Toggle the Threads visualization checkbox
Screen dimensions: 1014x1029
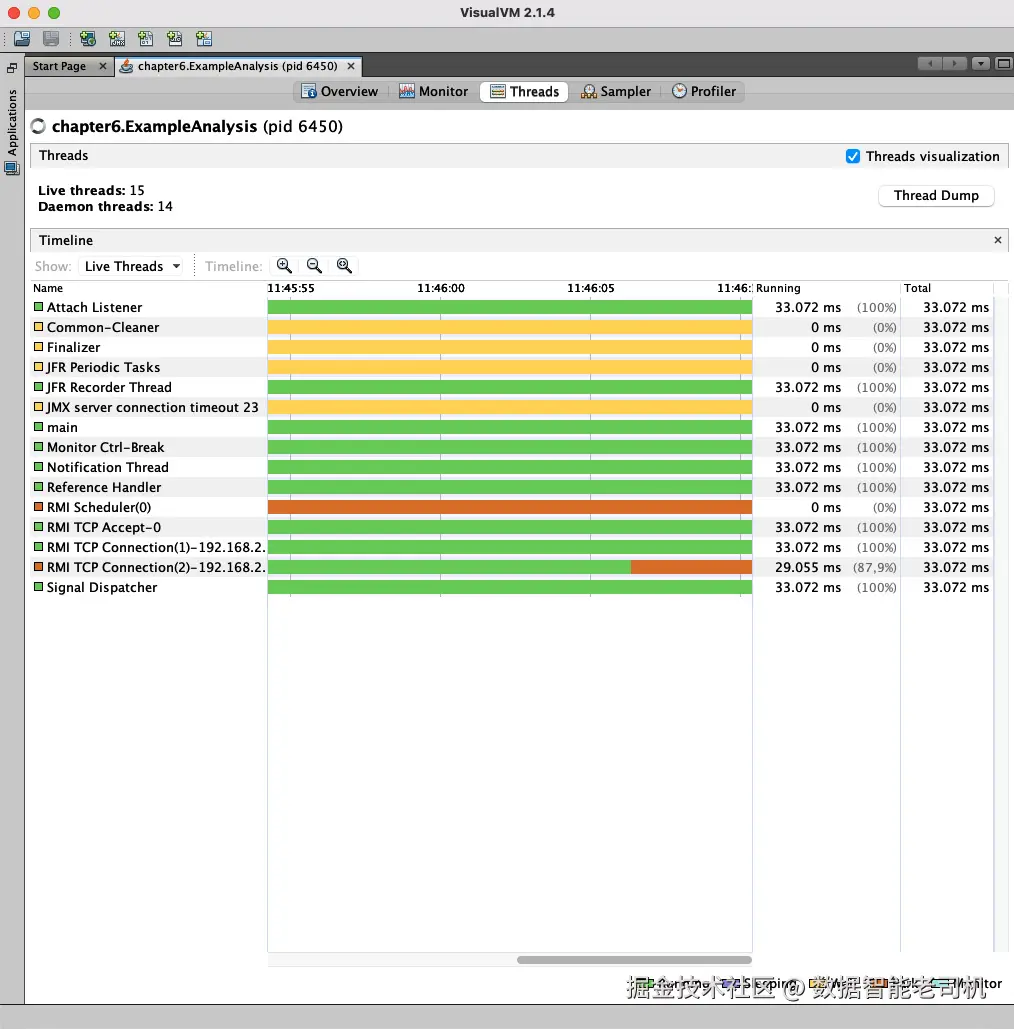853,156
